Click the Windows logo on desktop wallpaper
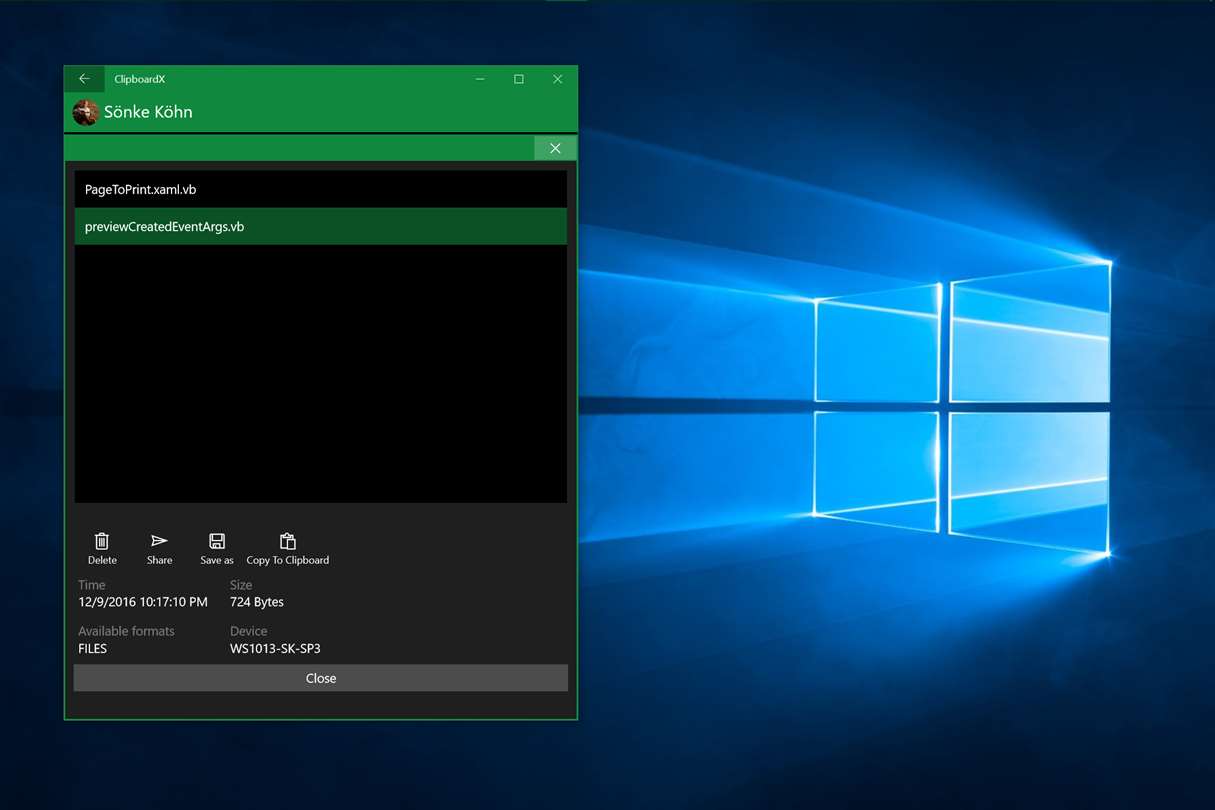 (x=963, y=405)
